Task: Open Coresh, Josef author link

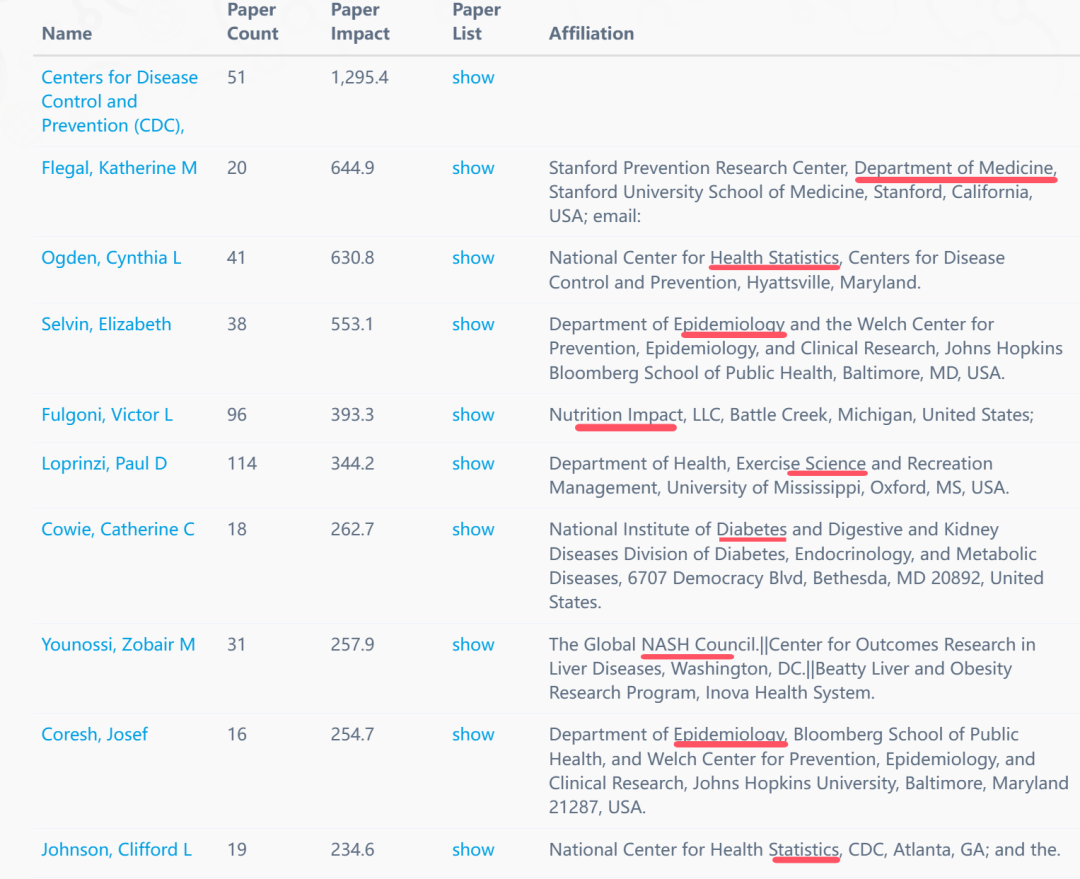Action: coord(94,734)
